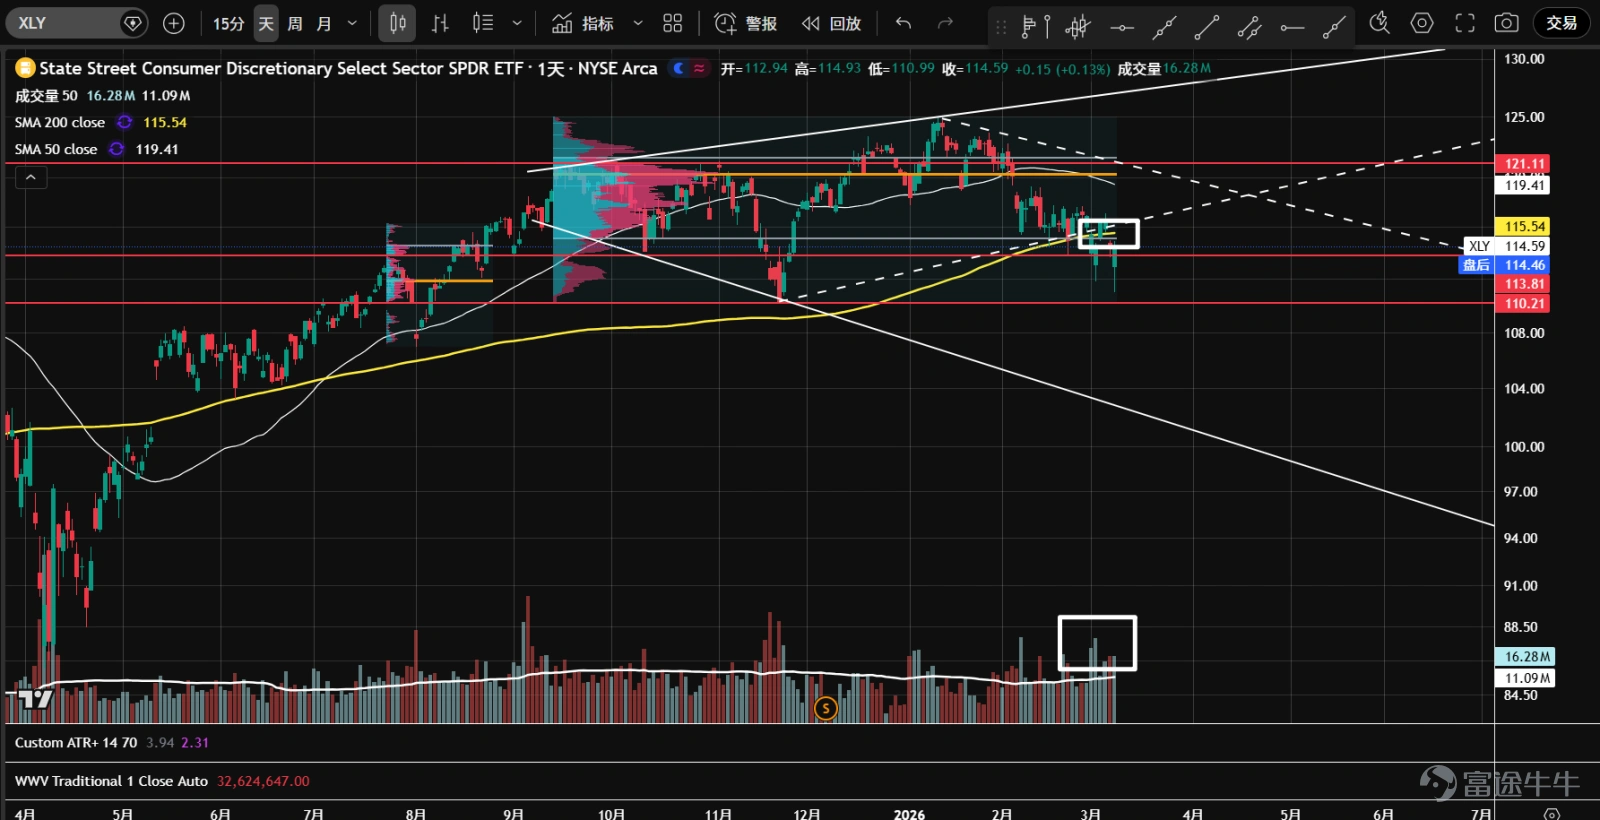The image size is (1600, 820).
Task: Click the symbol logo beside State Street title
Action: 24,68
